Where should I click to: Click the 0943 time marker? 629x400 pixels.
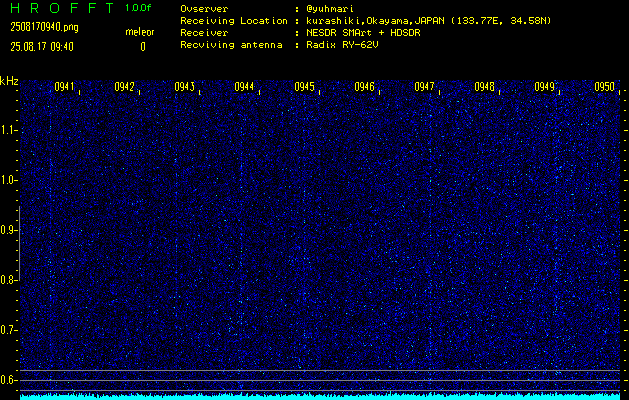pyautogui.click(x=185, y=87)
